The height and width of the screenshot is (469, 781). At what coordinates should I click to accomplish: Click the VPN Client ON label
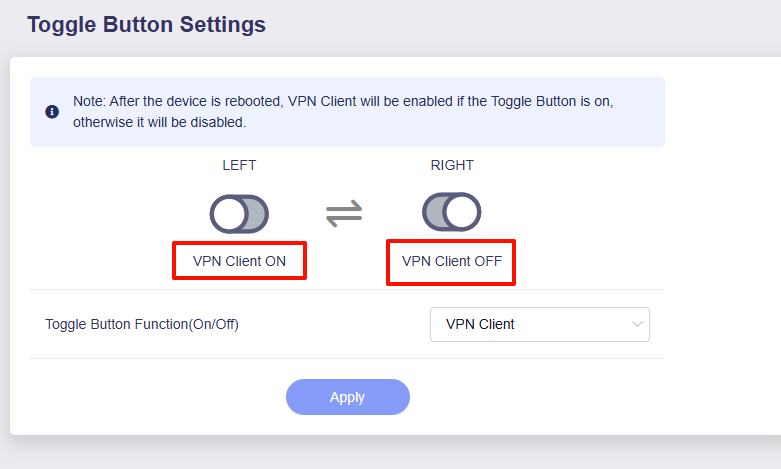pyautogui.click(x=239, y=261)
